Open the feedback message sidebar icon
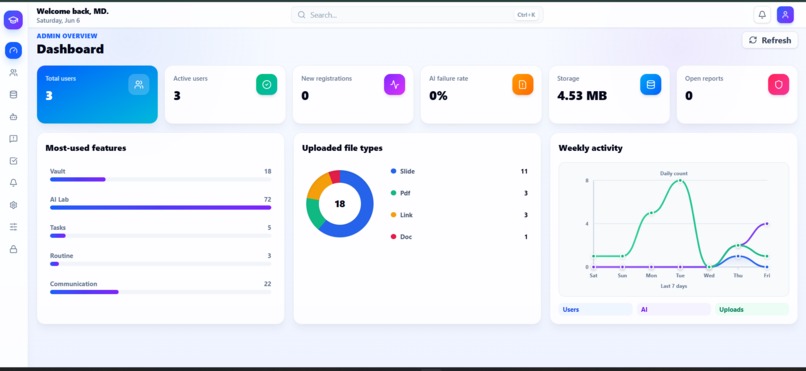 click(x=13, y=139)
